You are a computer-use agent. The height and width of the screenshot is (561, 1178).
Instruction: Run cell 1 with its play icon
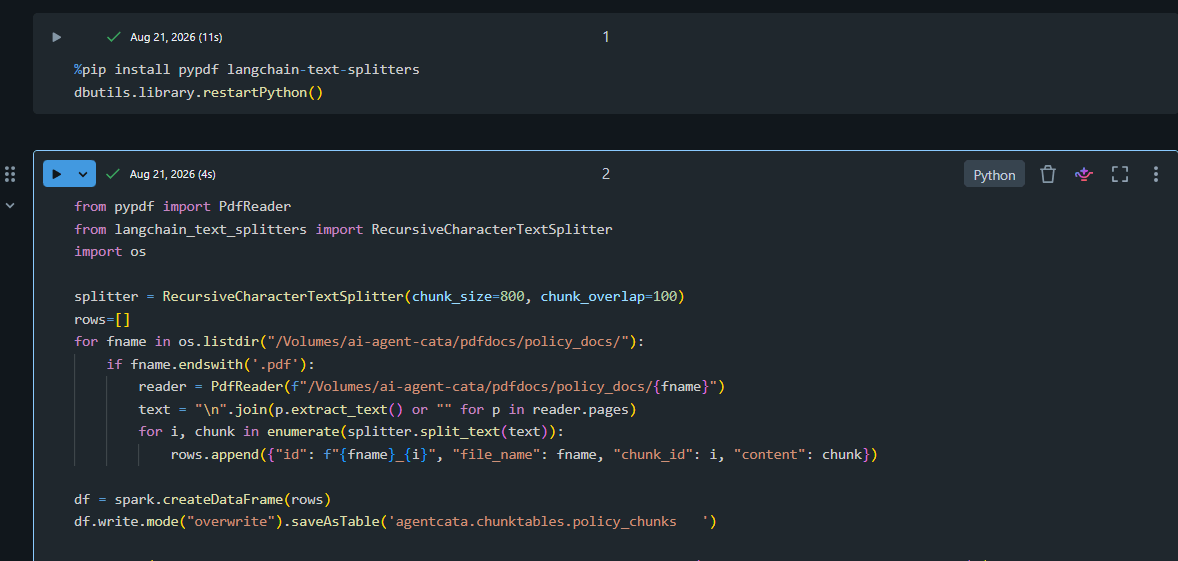[56, 37]
